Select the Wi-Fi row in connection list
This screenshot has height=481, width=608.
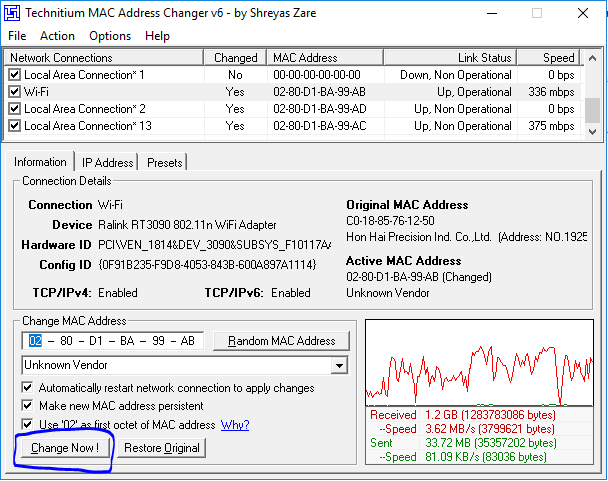292,92
